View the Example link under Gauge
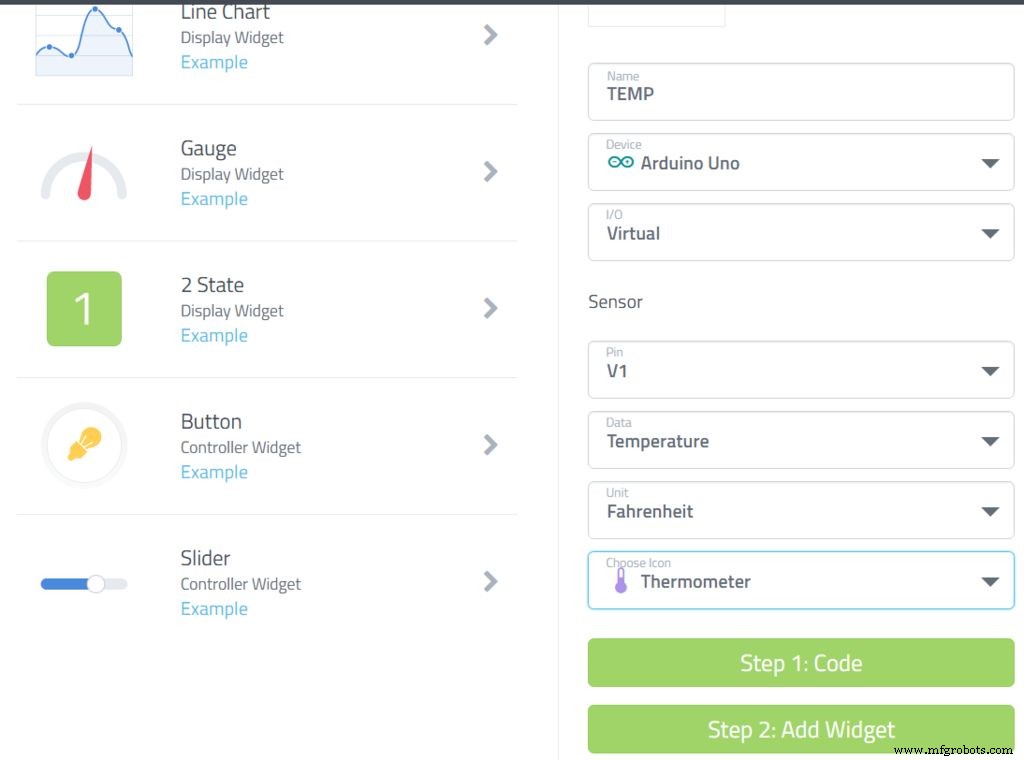This screenshot has height=760, width=1024. tap(214, 199)
